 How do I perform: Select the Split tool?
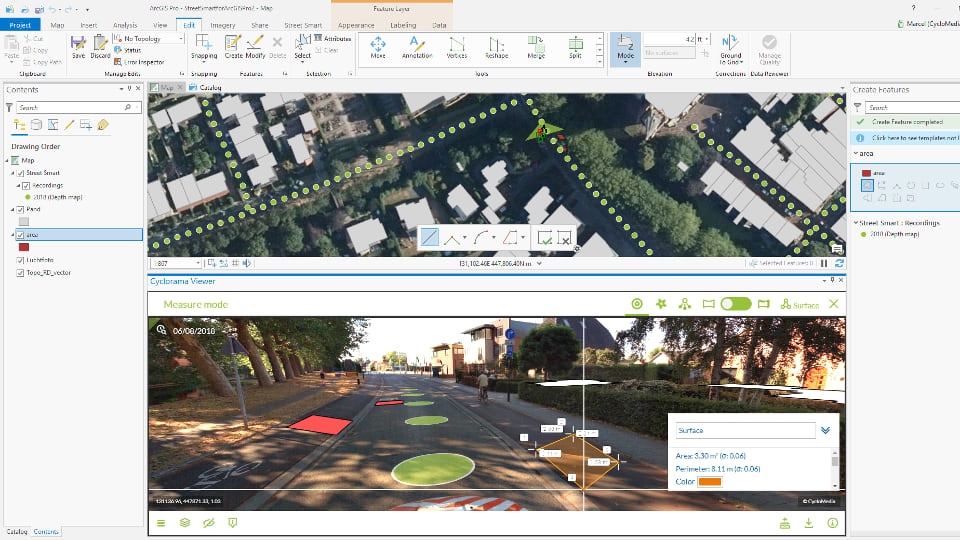point(576,47)
